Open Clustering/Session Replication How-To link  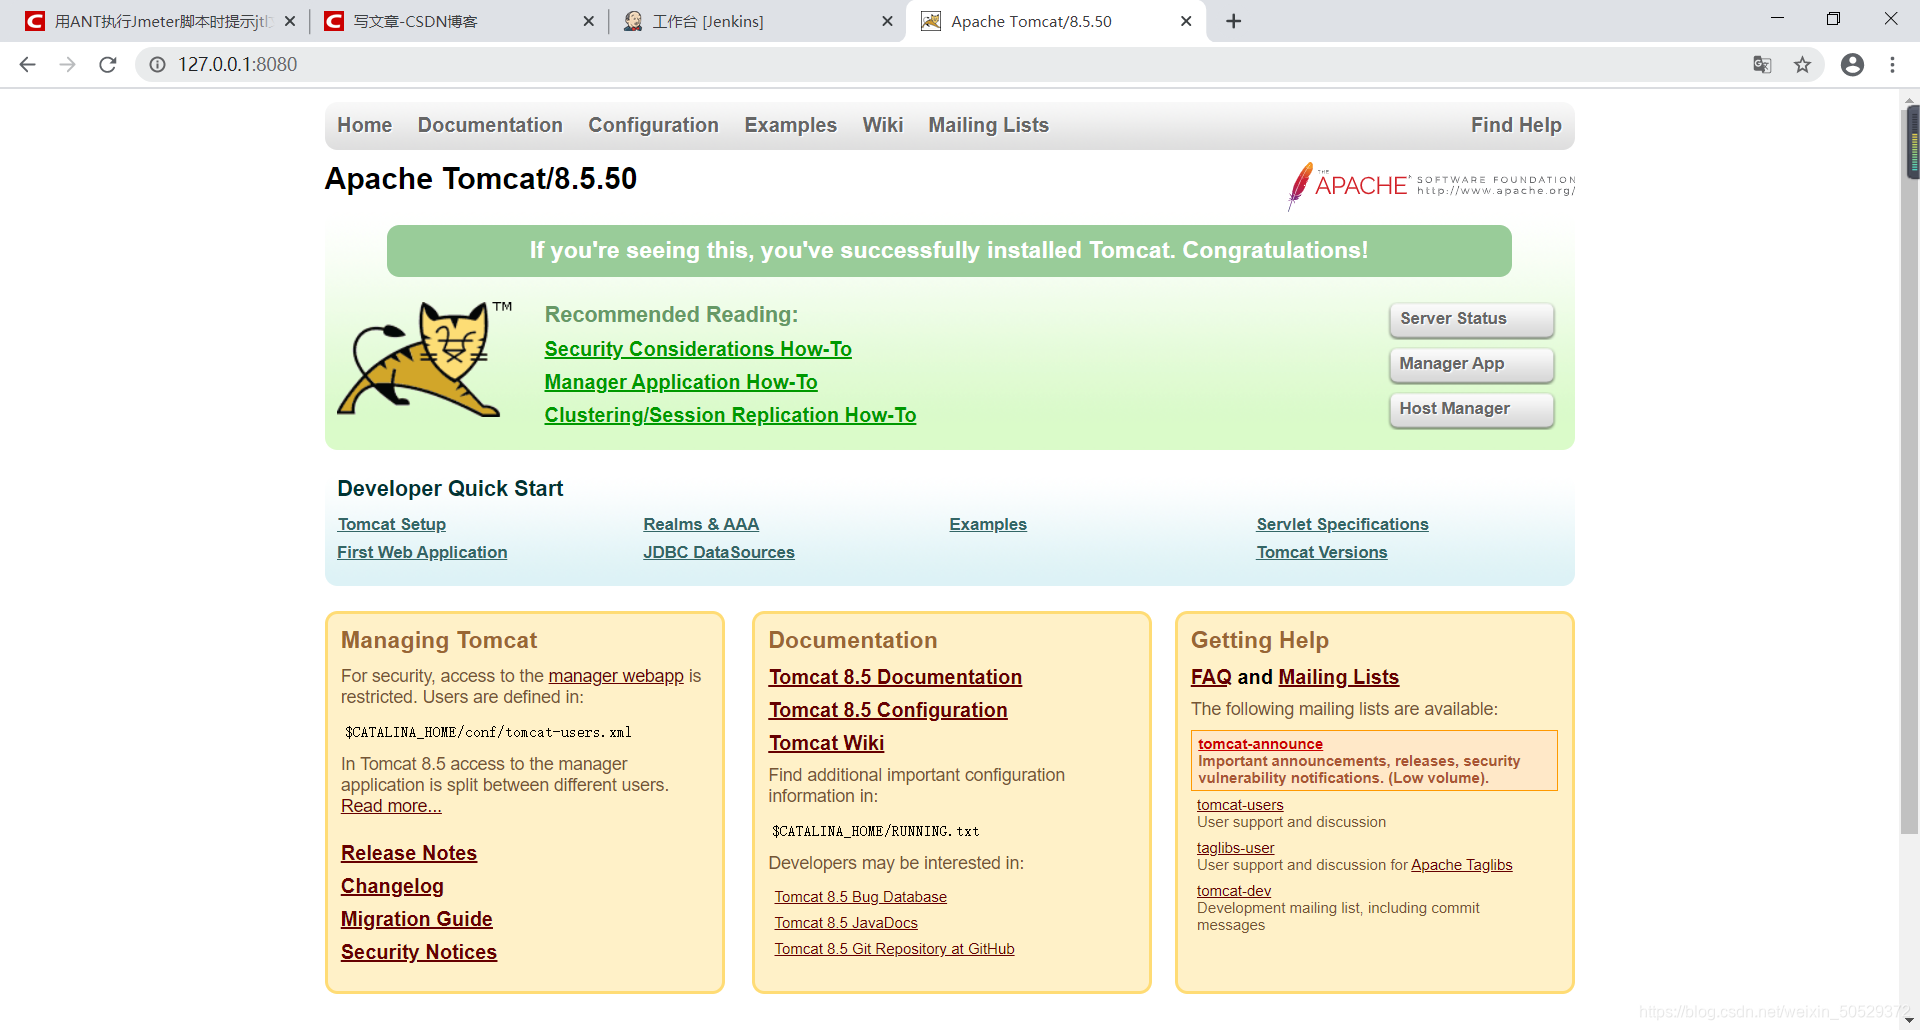(730, 415)
